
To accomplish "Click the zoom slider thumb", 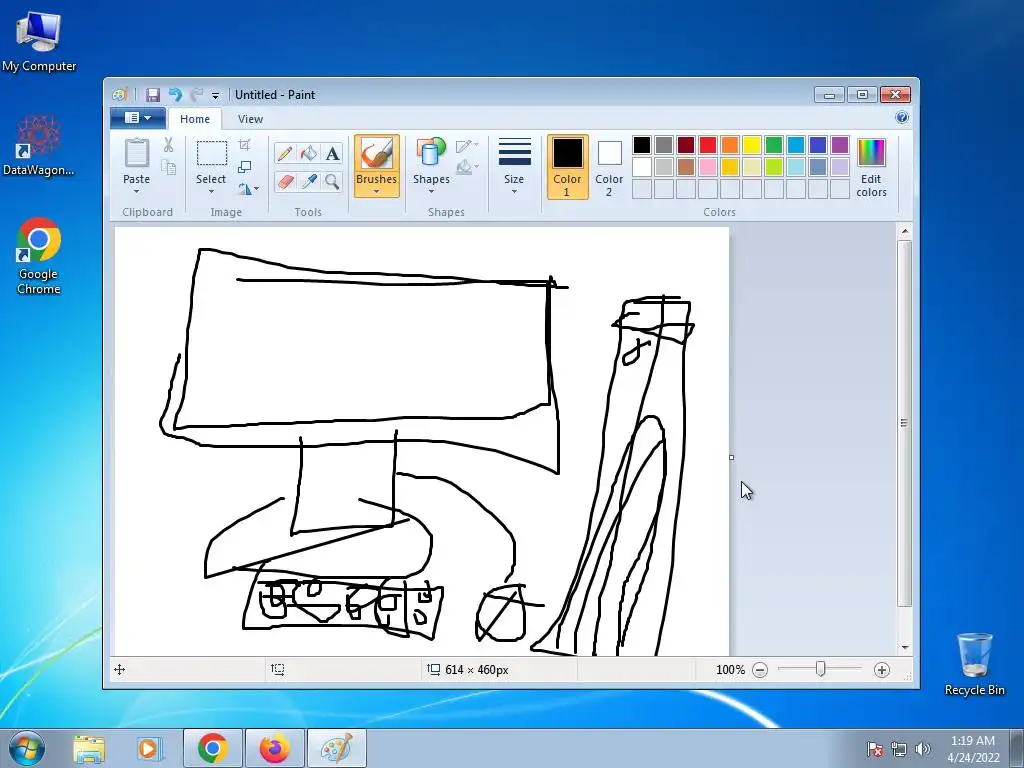I will coord(821,669).
